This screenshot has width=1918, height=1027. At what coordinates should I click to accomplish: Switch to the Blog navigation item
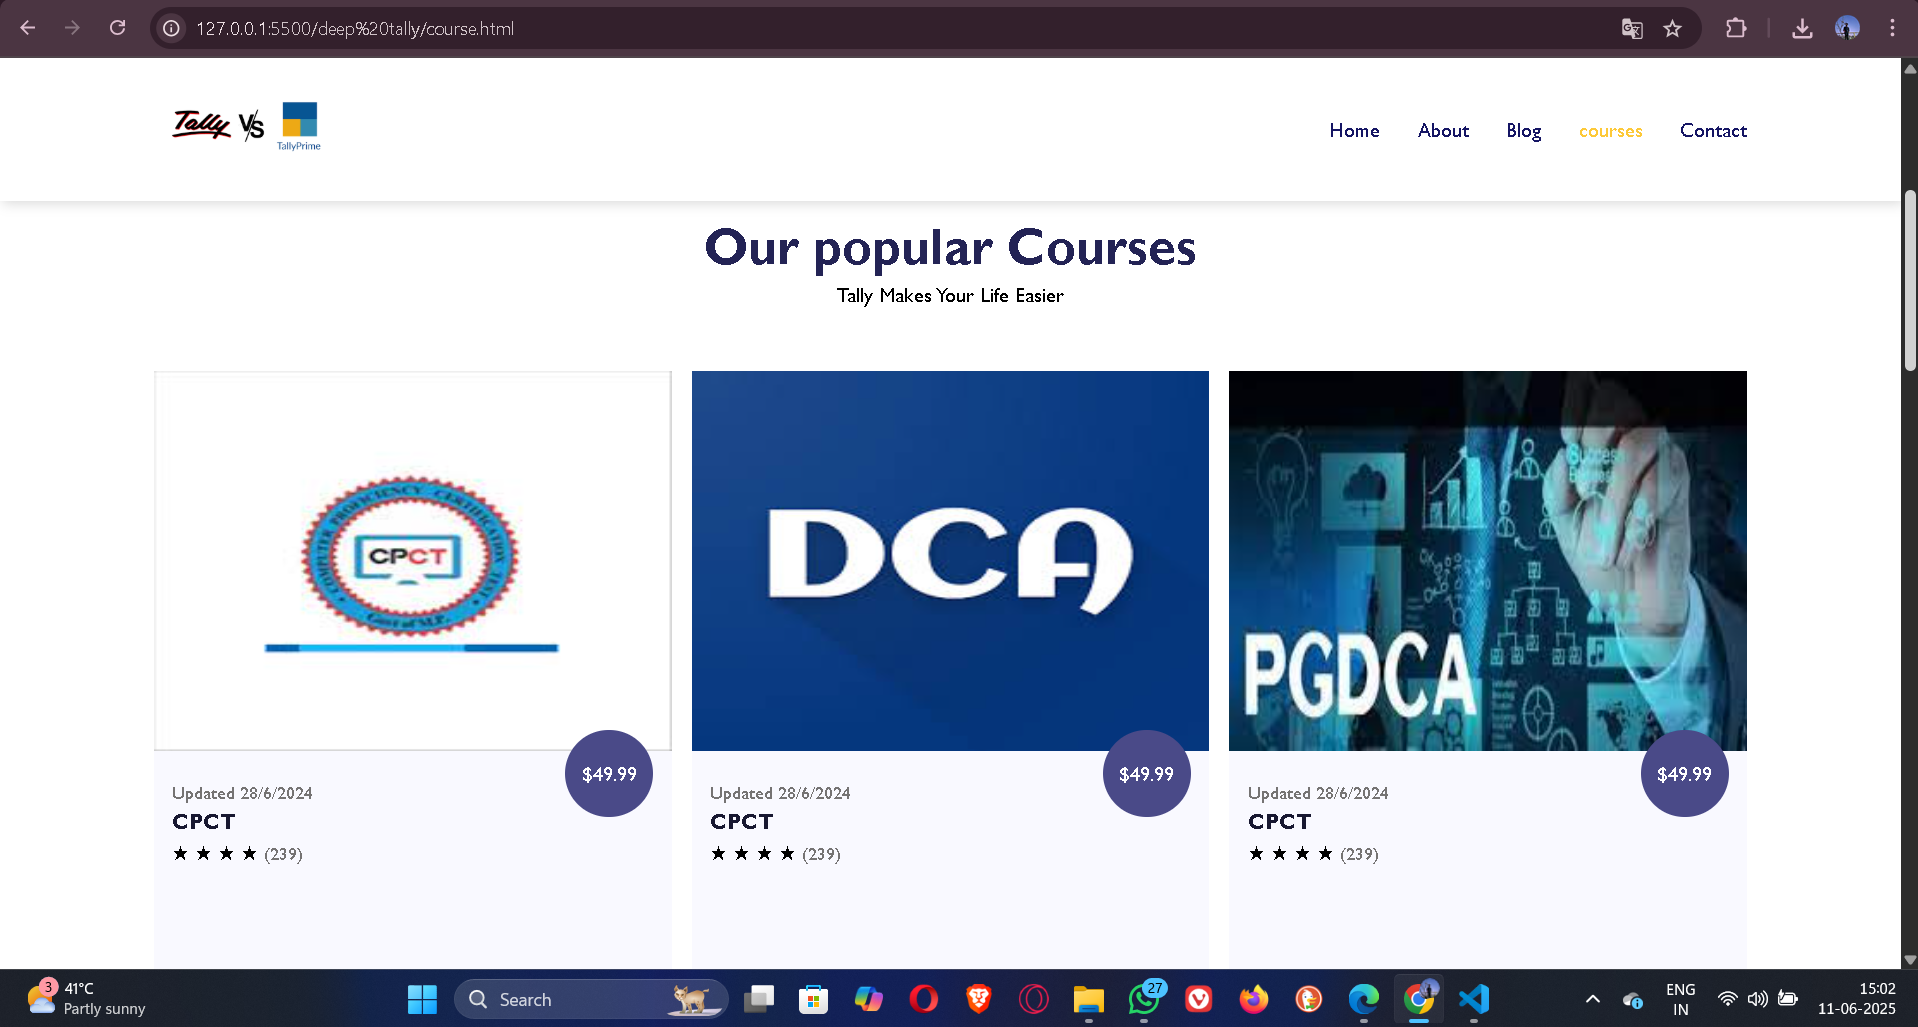pos(1523,131)
